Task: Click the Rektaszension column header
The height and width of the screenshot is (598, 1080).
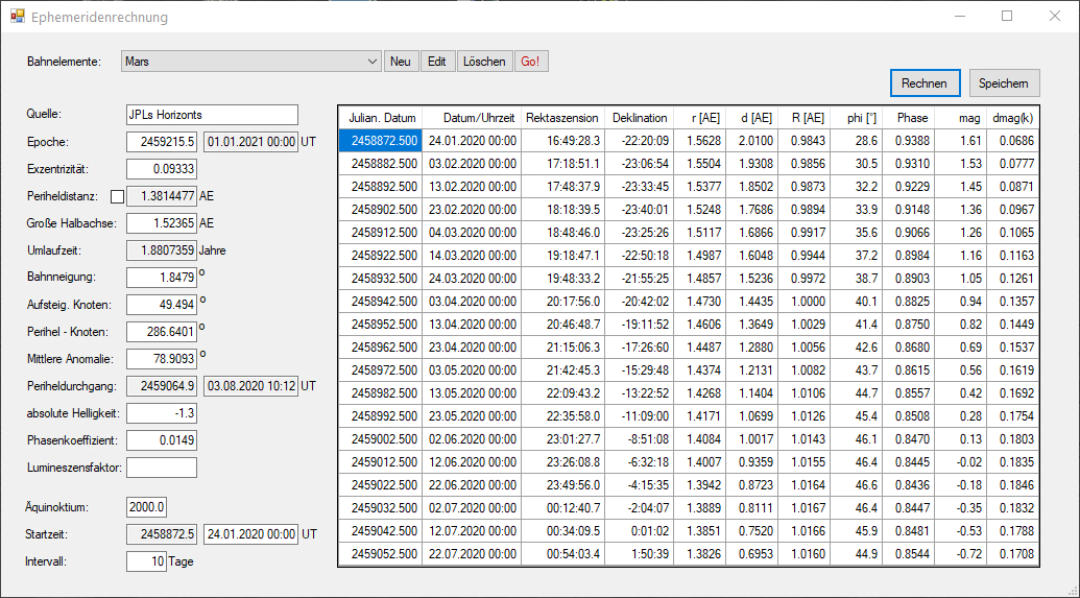Action: [x=562, y=118]
